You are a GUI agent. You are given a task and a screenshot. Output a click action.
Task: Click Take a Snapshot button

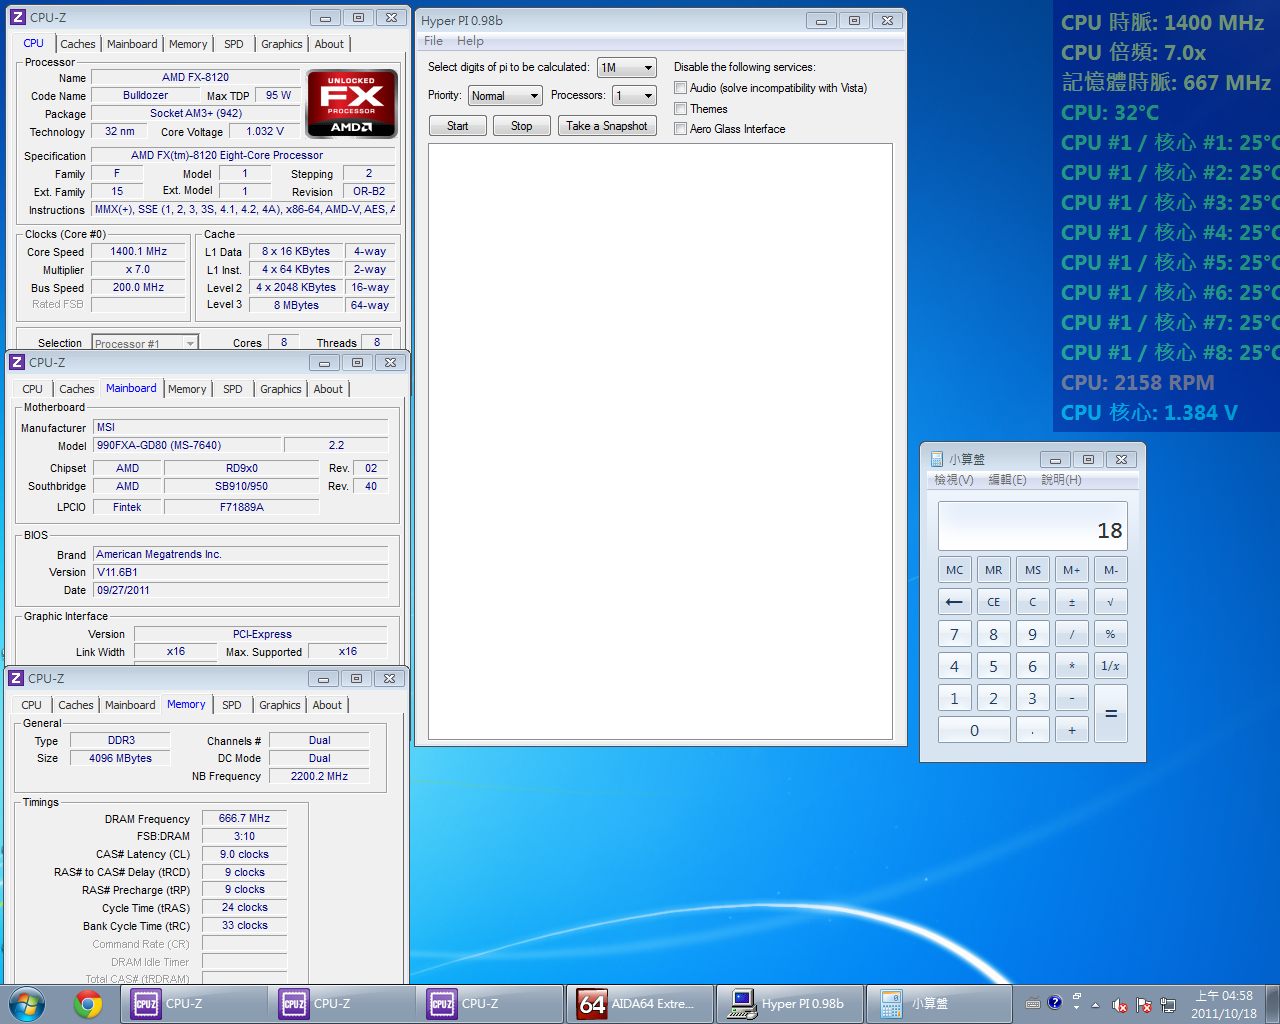(x=606, y=126)
